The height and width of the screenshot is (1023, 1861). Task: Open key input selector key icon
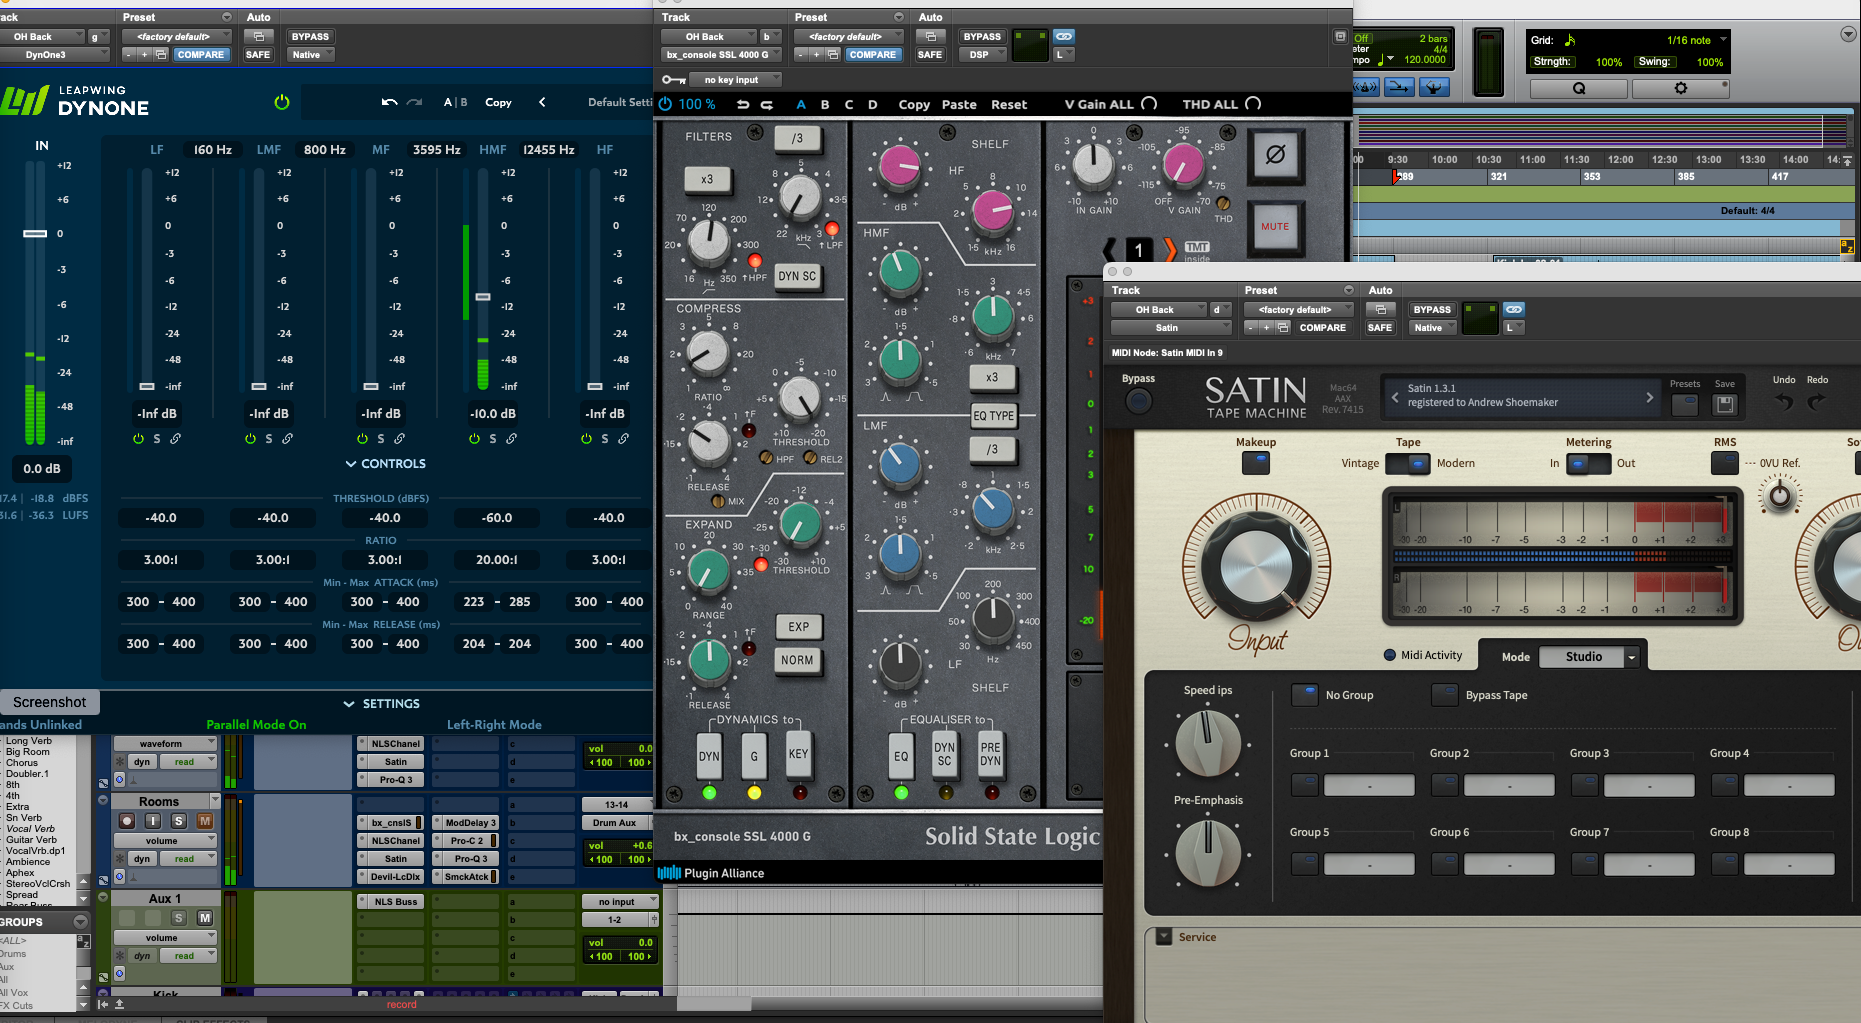click(673, 80)
